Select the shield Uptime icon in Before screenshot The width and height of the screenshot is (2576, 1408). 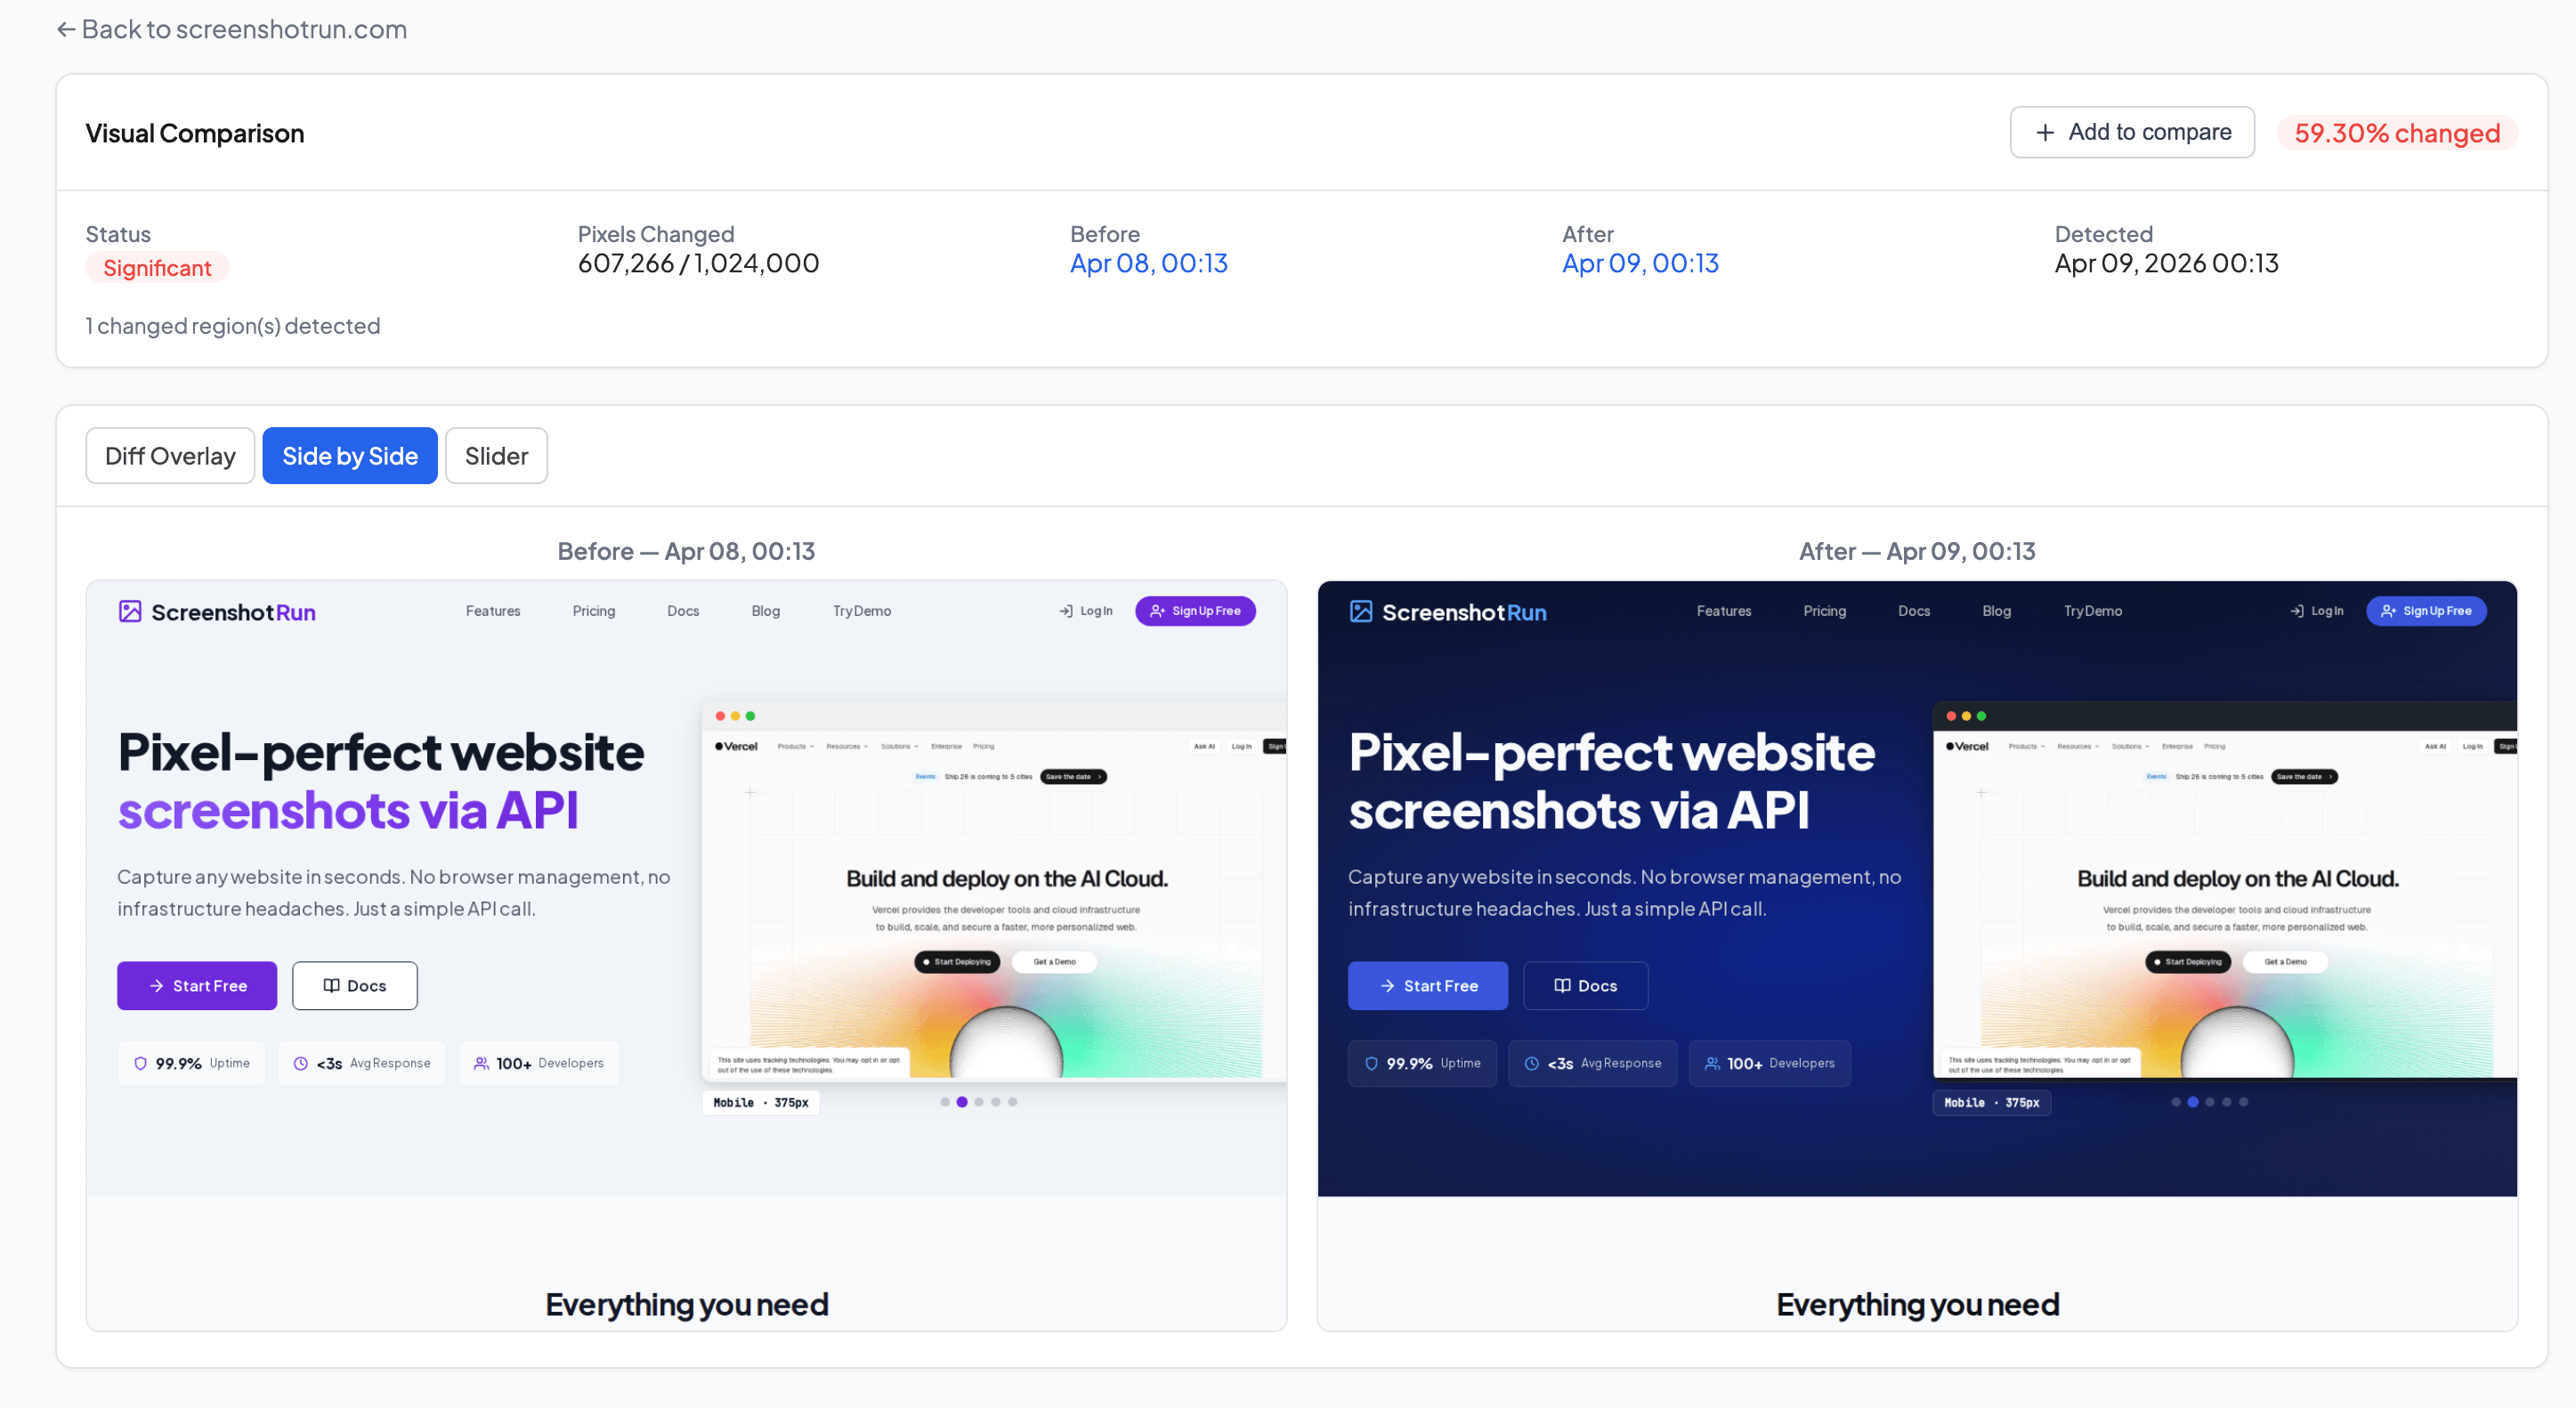[x=140, y=1063]
